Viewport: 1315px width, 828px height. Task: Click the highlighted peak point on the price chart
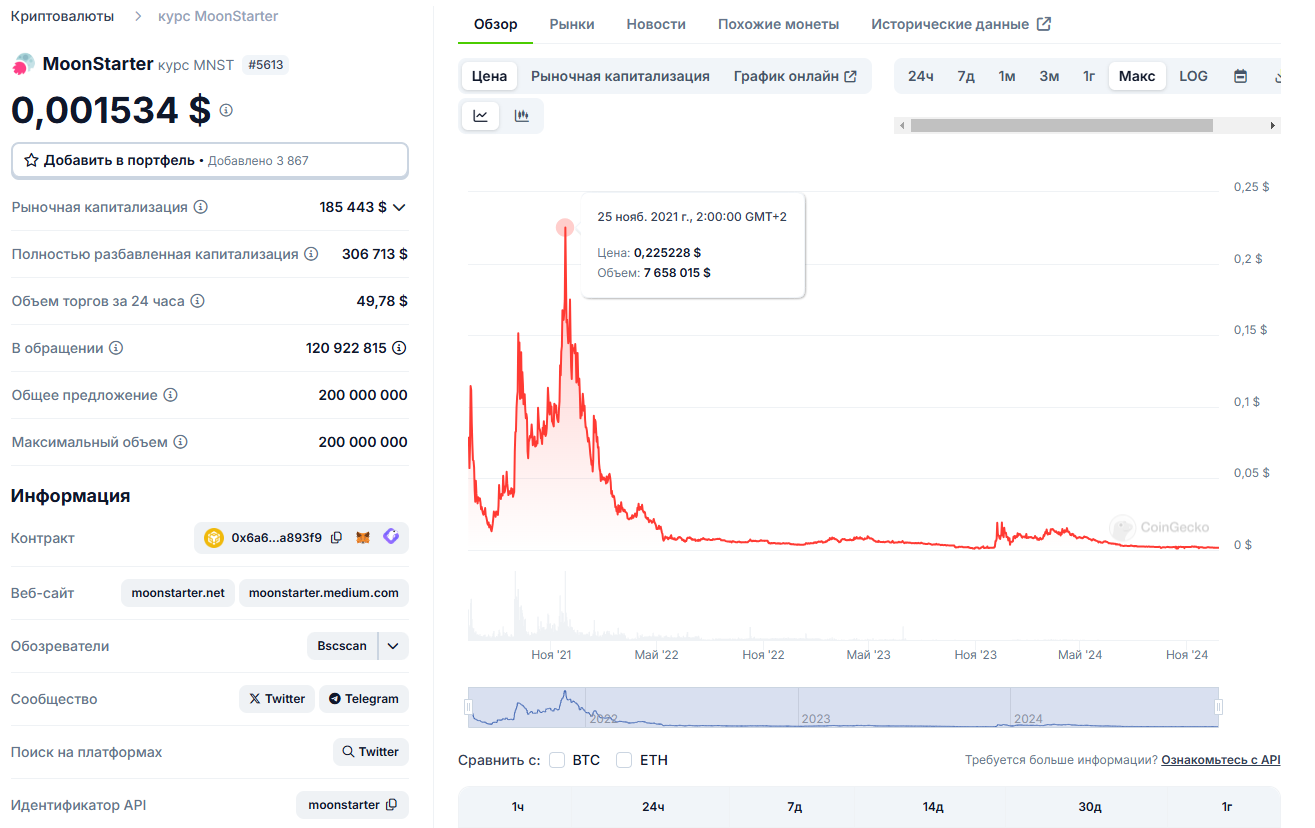(565, 228)
